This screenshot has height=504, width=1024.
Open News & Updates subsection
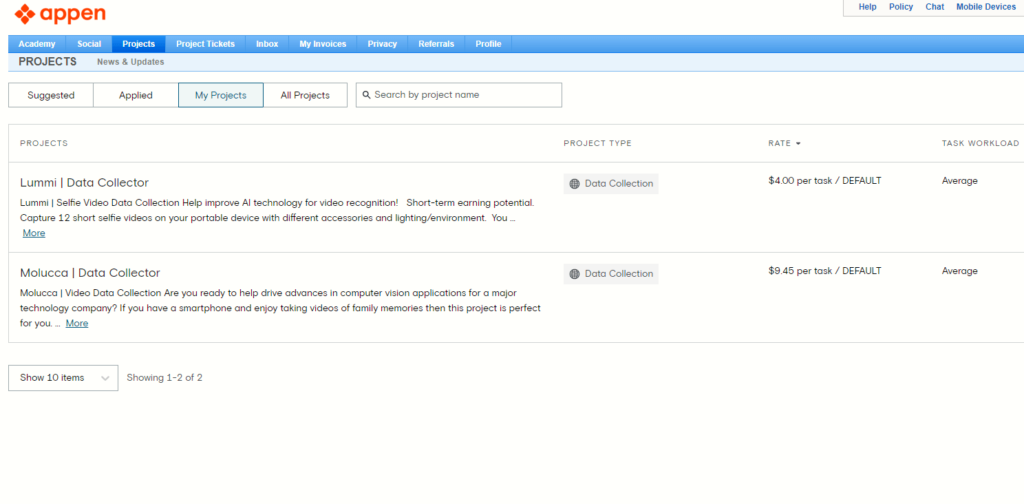pyautogui.click(x=131, y=62)
